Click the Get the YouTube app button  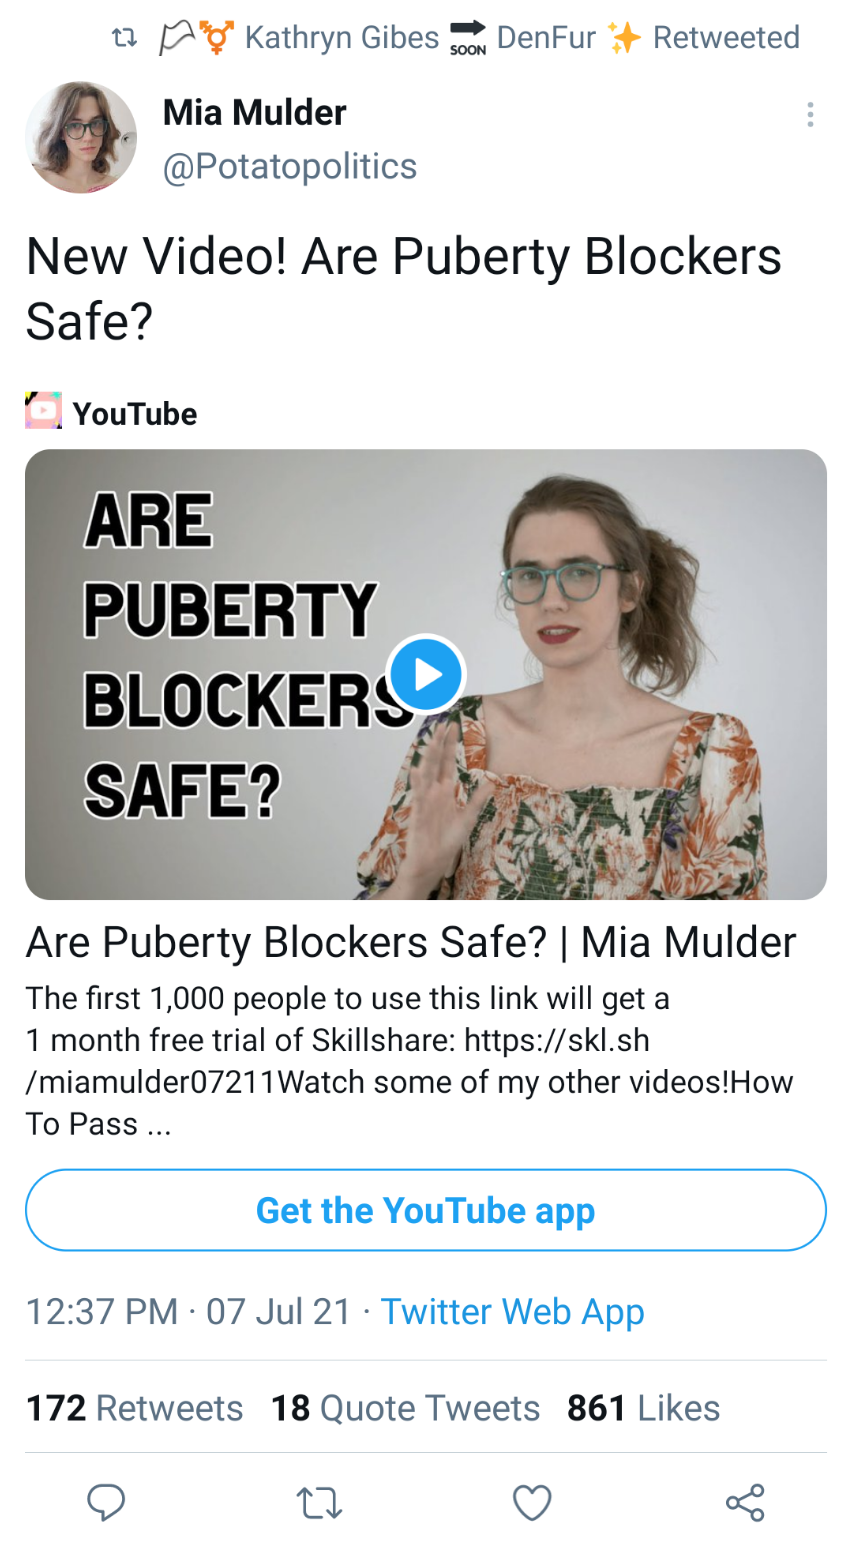tap(426, 1210)
